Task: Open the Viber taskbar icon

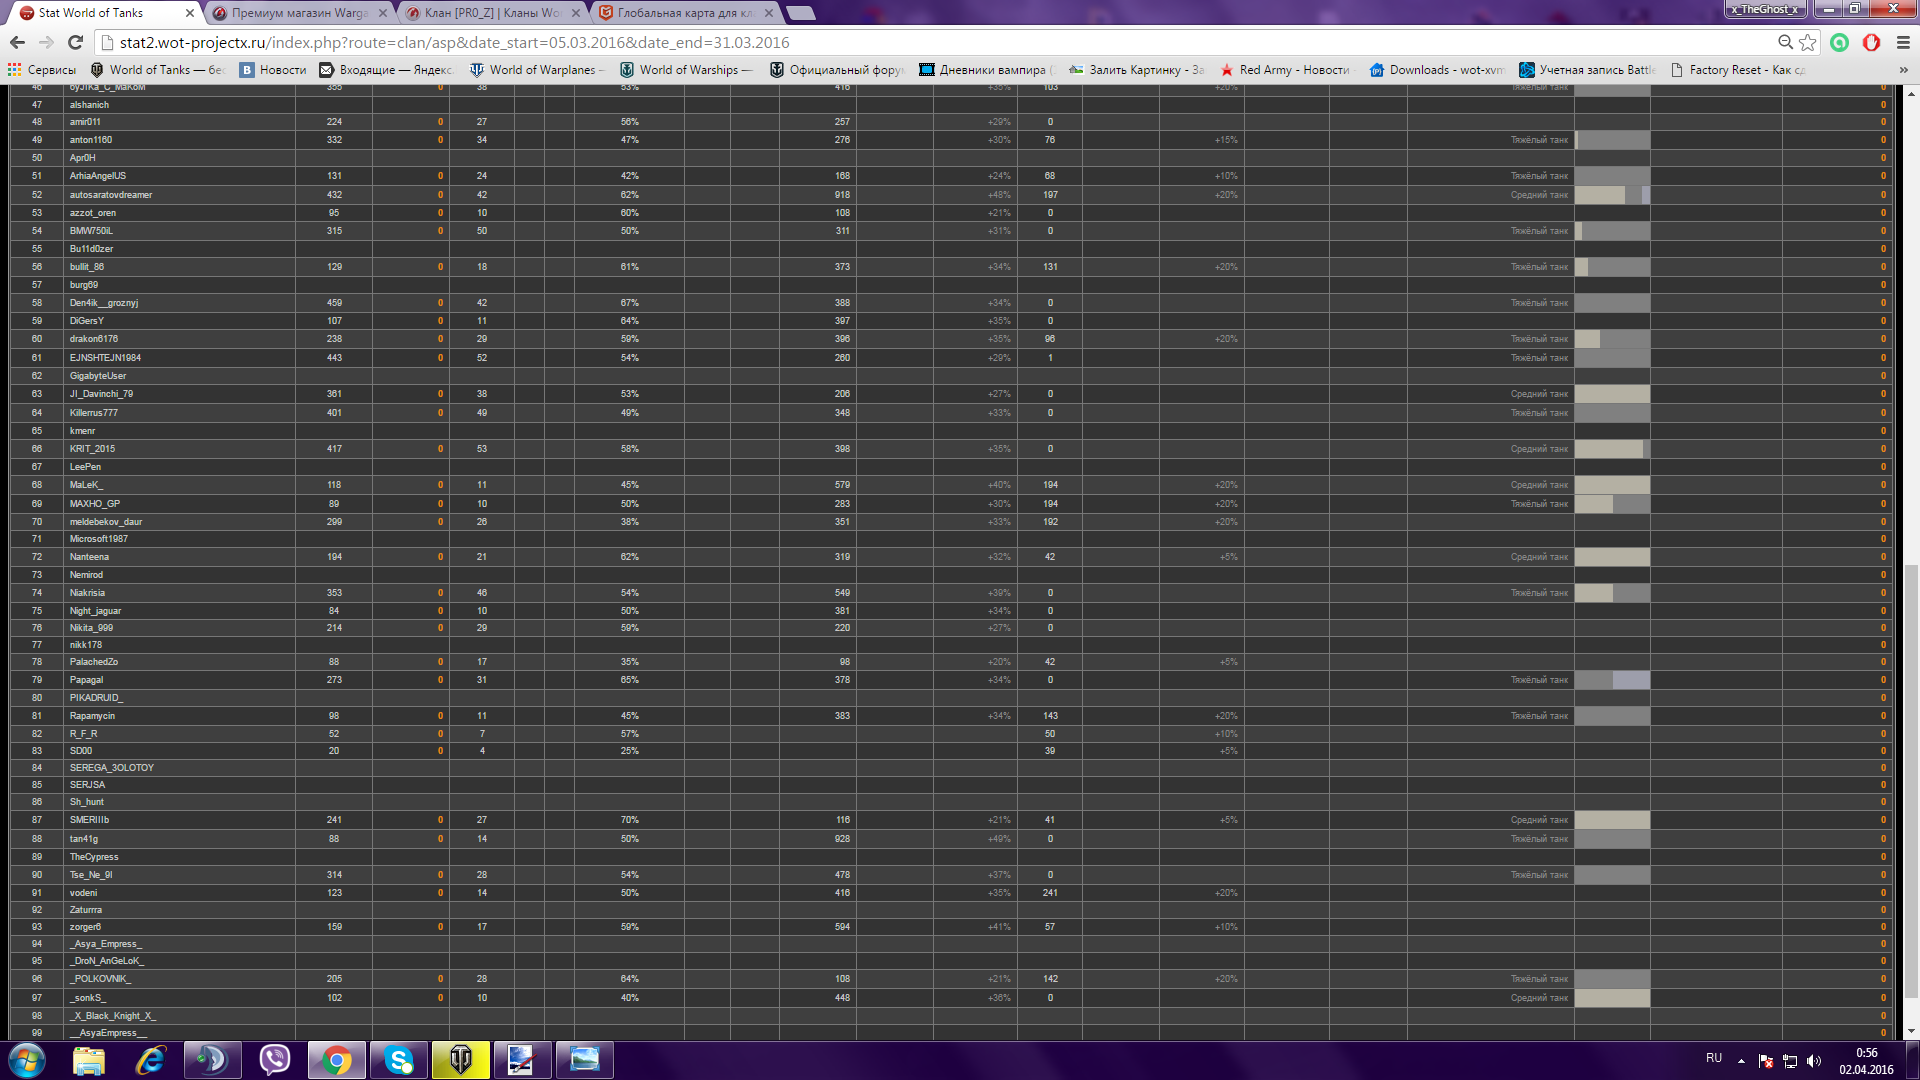Action: [x=274, y=1060]
